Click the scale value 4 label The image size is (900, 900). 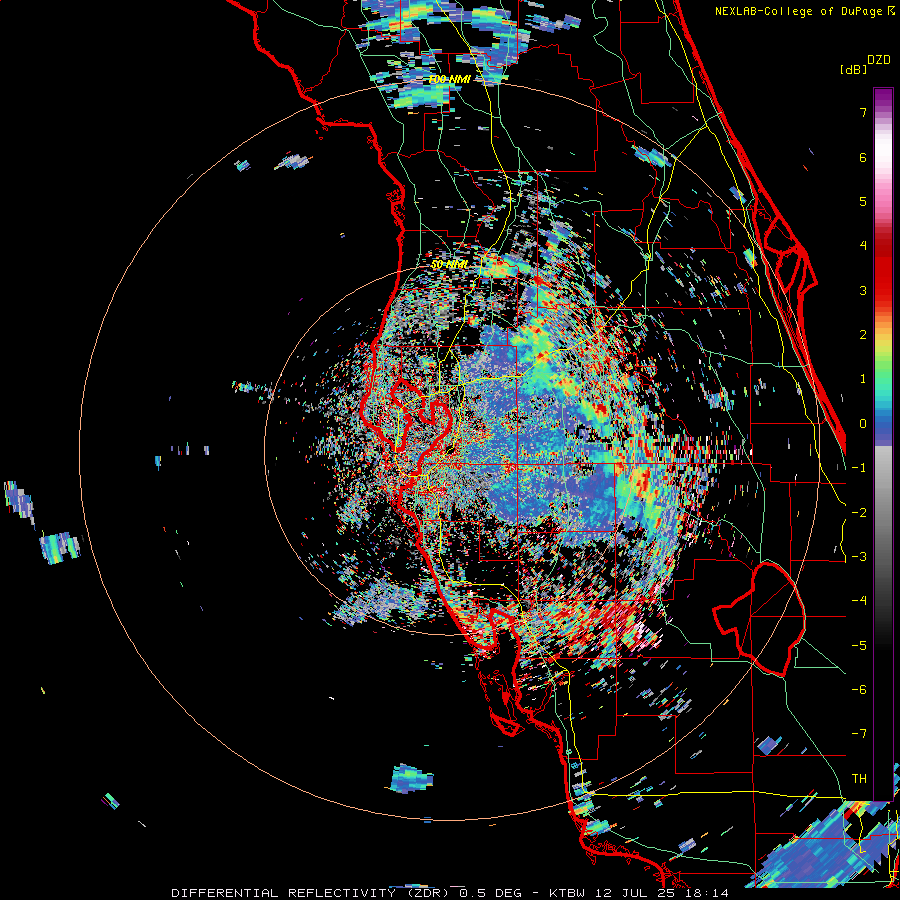coord(863,246)
